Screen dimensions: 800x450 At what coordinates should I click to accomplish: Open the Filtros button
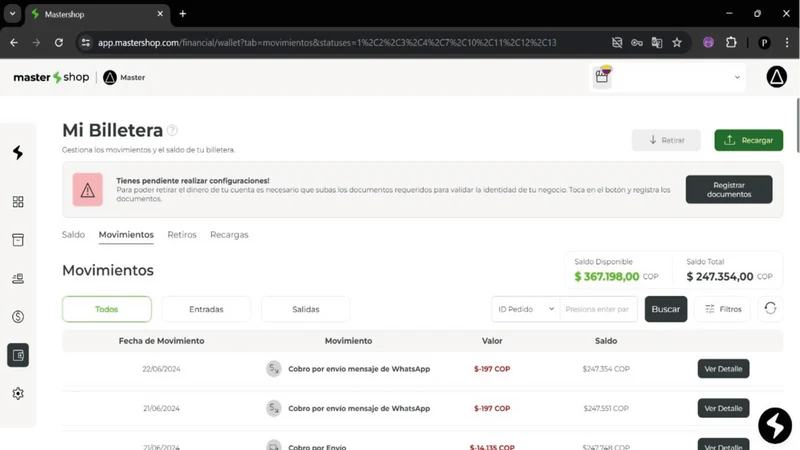(x=722, y=309)
